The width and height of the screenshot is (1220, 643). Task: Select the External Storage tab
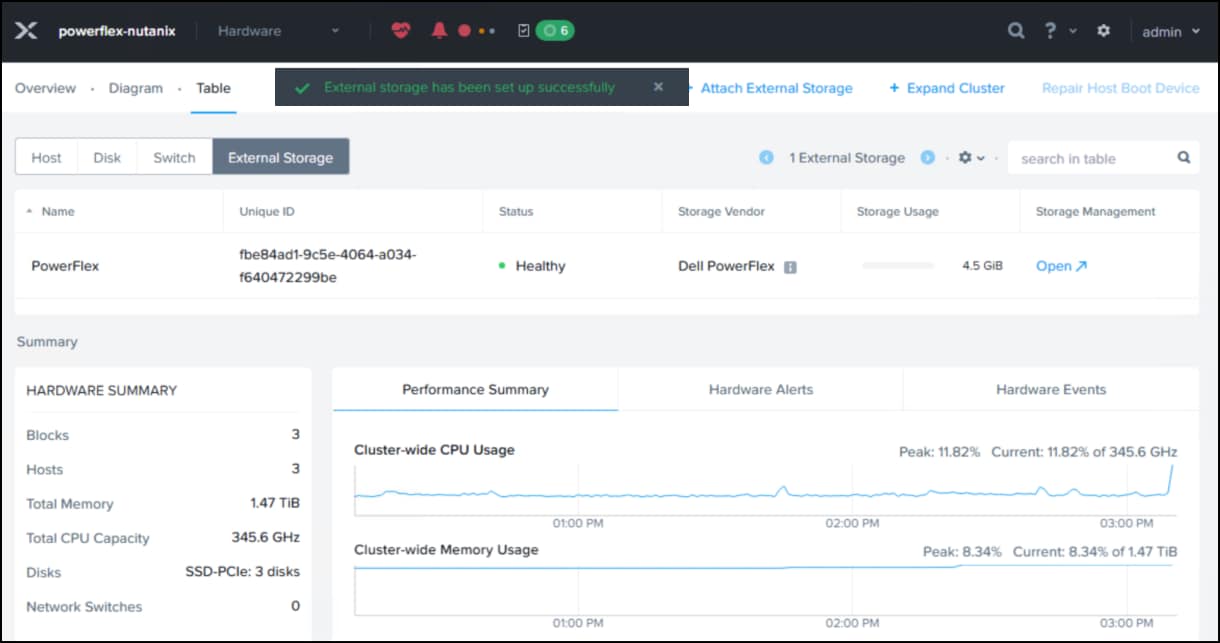tap(281, 157)
